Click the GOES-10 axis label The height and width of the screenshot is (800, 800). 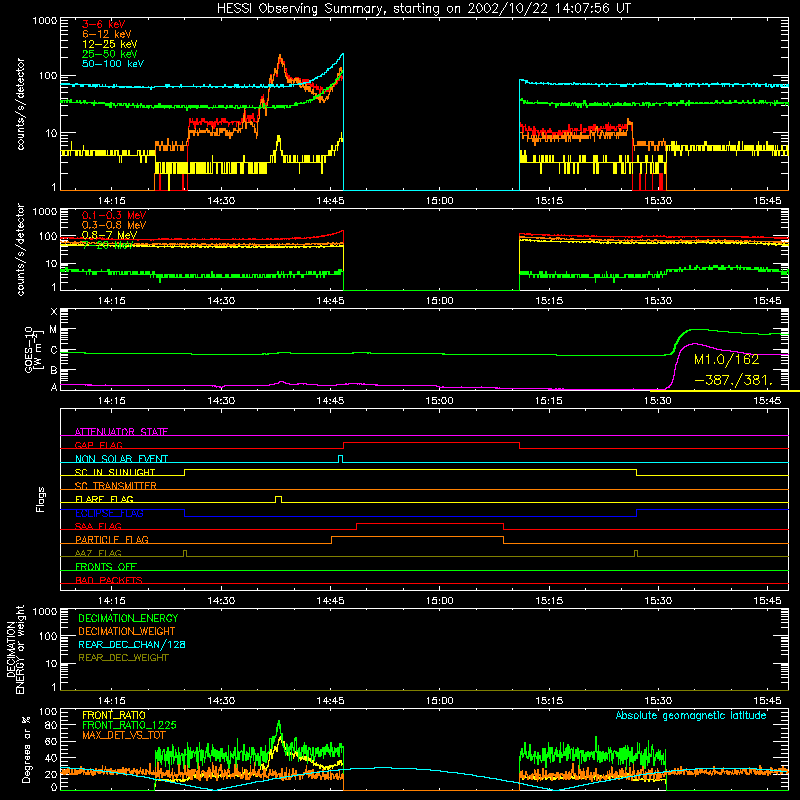click(x=32, y=349)
